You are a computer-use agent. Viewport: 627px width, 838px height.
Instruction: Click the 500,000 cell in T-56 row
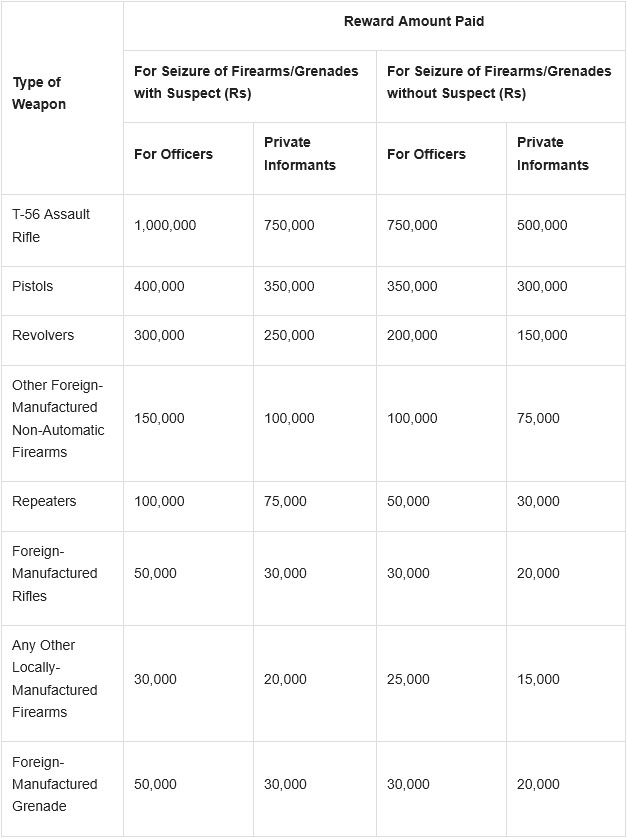(x=541, y=226)
